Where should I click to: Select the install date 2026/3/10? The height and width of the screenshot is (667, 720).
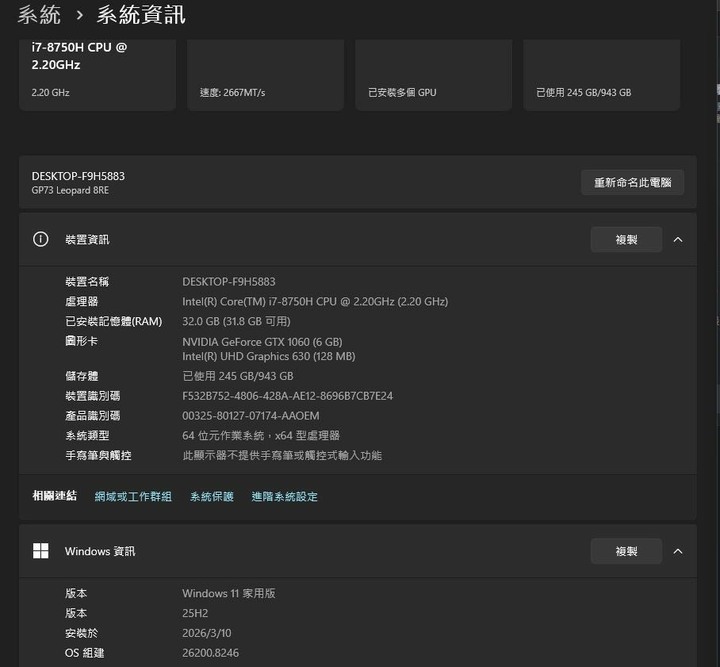point(207,633)
